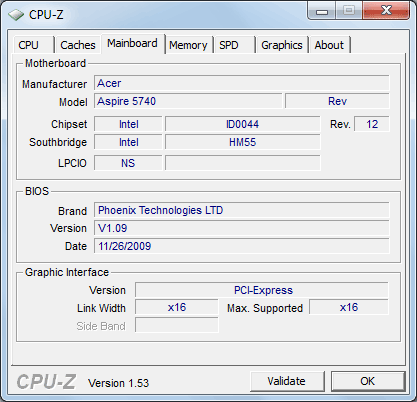The height and width of the screenshot is (402, 417).
Task: Click the Manufacturer label
Action: [x=55, y=84]
